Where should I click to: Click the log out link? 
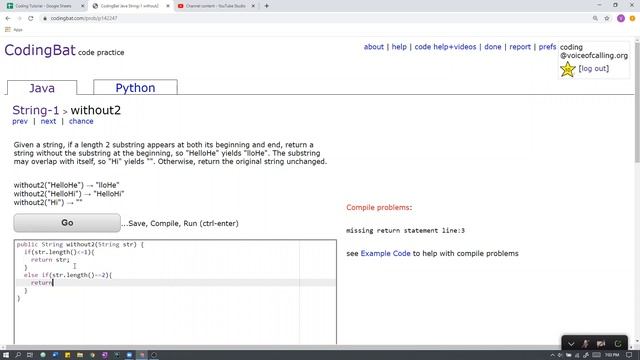click(593, 69)
